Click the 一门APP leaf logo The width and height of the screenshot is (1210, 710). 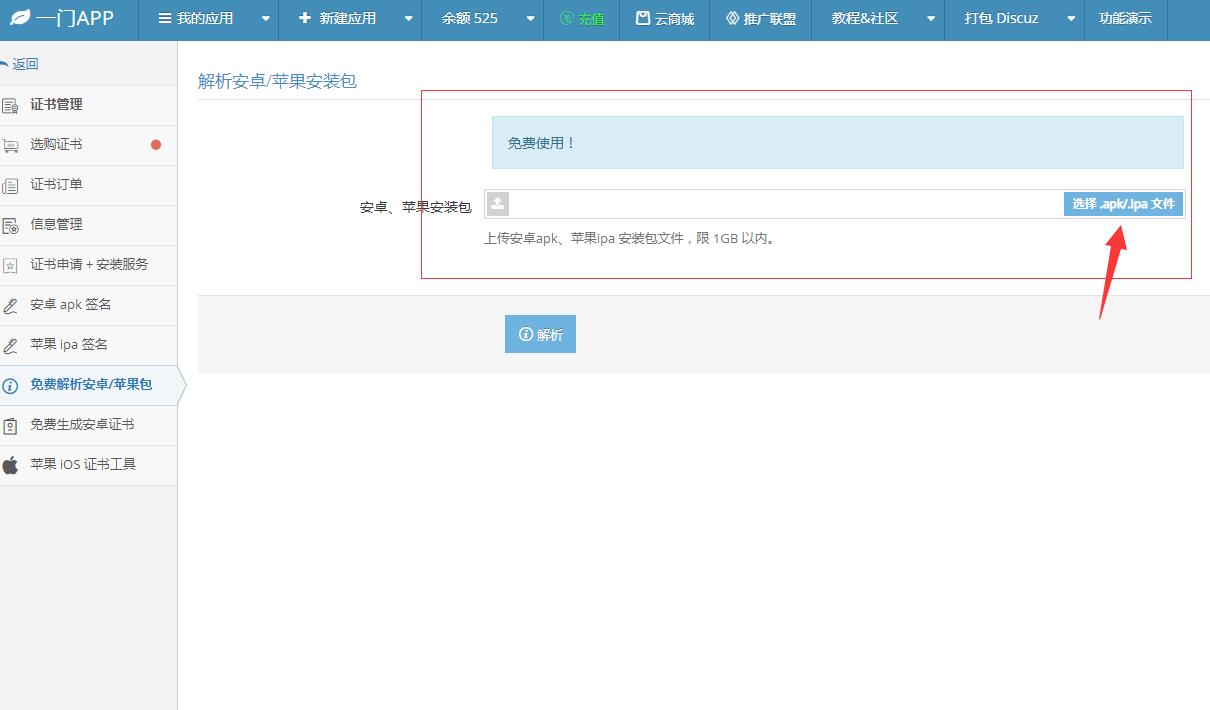pyautogui.click(x=20, y=19)
